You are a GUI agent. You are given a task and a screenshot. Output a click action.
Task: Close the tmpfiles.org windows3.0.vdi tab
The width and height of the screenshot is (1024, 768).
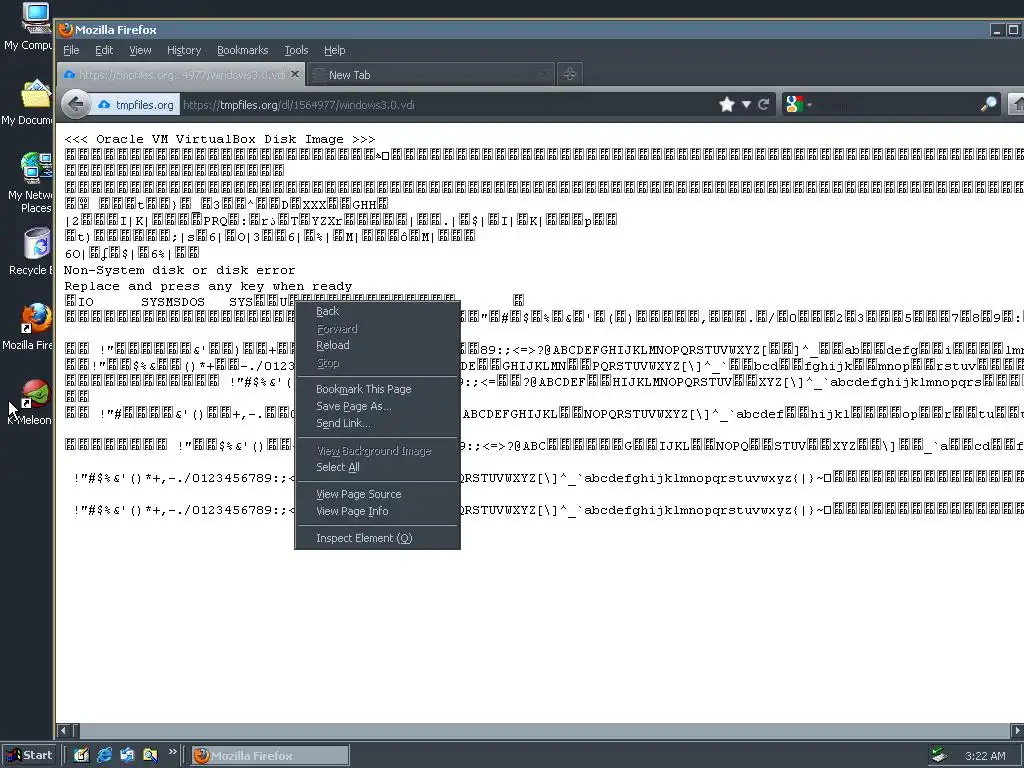[x=295, y=74]
